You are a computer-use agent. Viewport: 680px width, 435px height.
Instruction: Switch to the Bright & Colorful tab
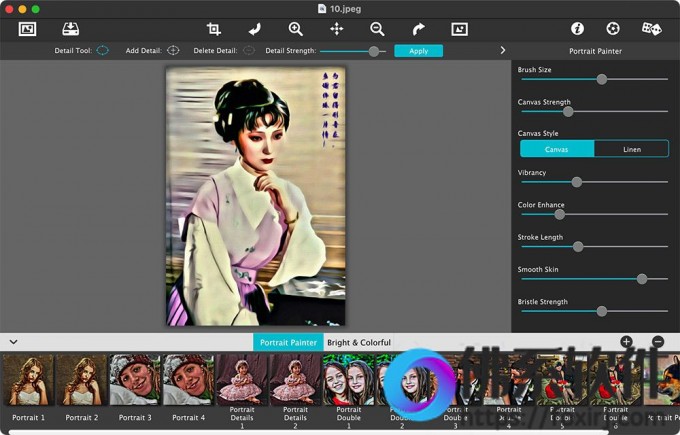[359, 343]
